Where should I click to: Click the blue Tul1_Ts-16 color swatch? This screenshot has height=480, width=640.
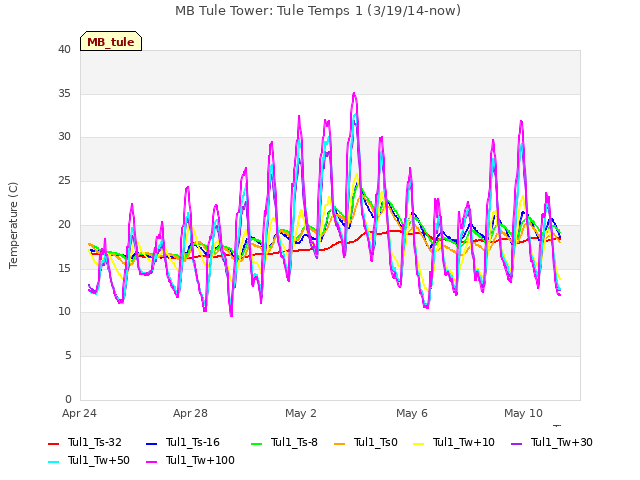point(151,443)
